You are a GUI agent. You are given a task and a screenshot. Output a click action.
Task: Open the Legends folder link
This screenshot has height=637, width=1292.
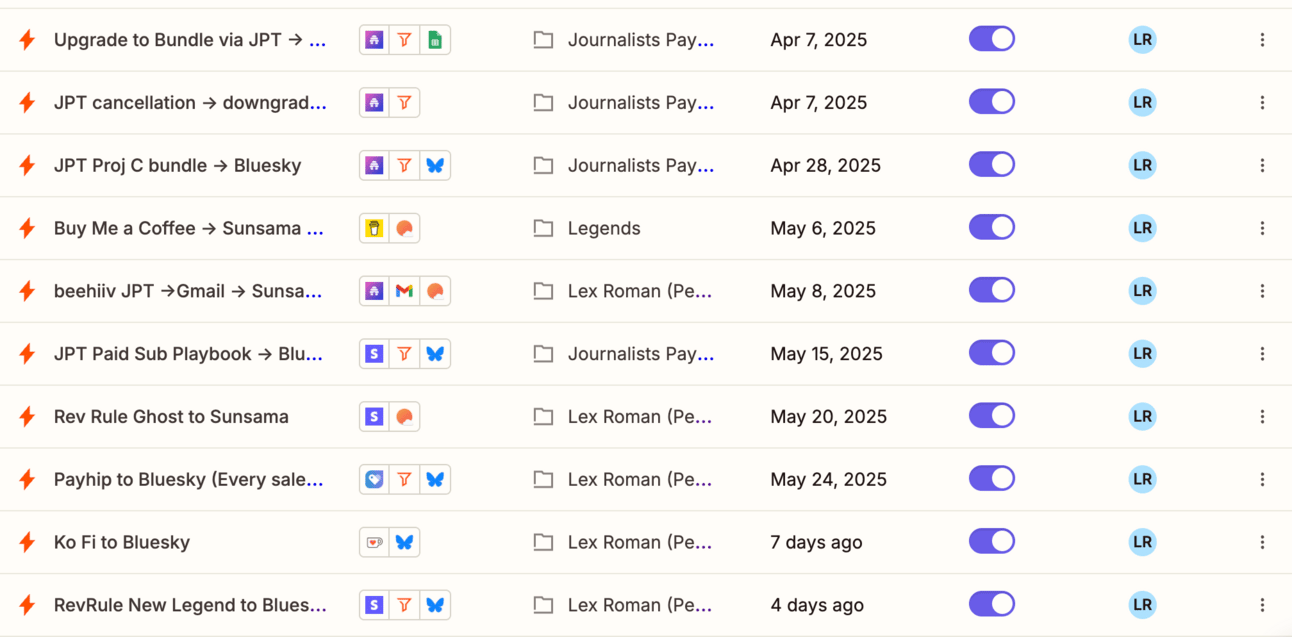(604, 229)
